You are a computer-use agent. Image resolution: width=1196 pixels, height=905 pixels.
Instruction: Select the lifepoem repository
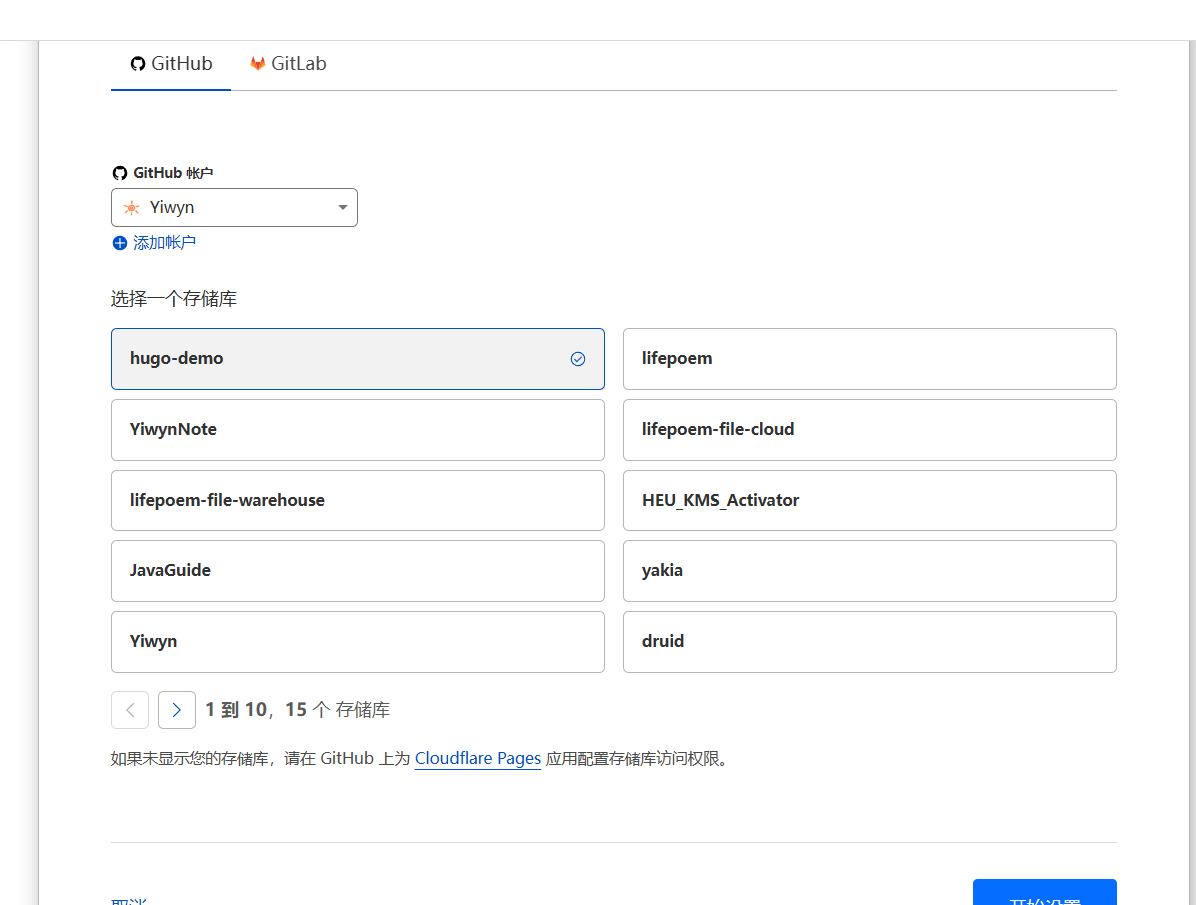[x=870, y=359]
